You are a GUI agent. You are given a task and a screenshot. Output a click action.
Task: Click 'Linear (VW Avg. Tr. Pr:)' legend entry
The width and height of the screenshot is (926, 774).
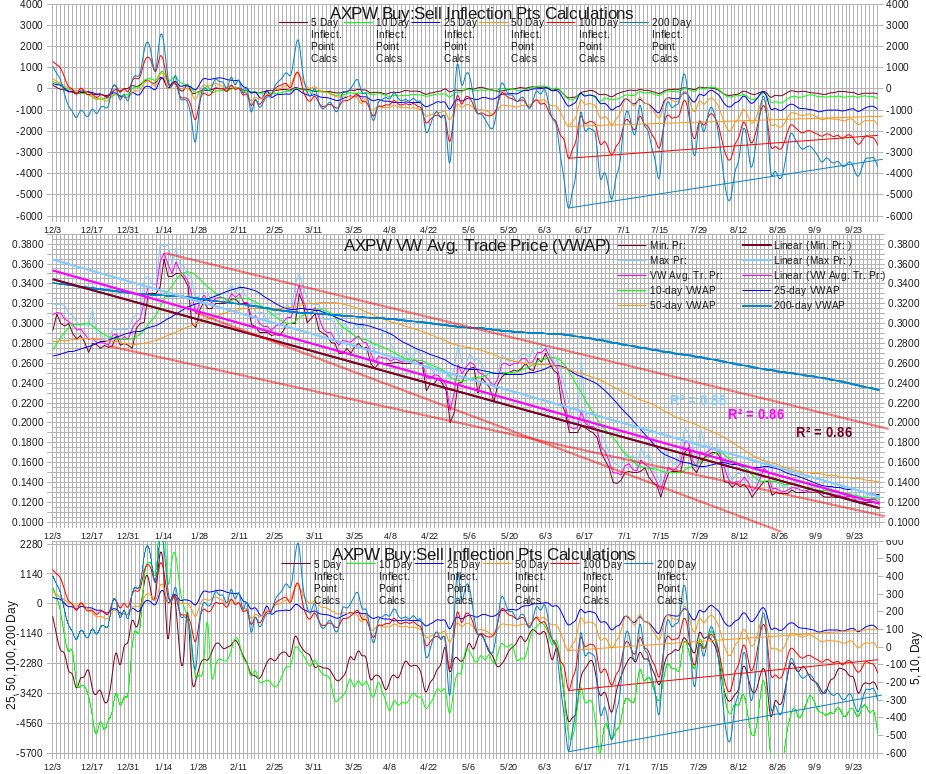point(829,275)
